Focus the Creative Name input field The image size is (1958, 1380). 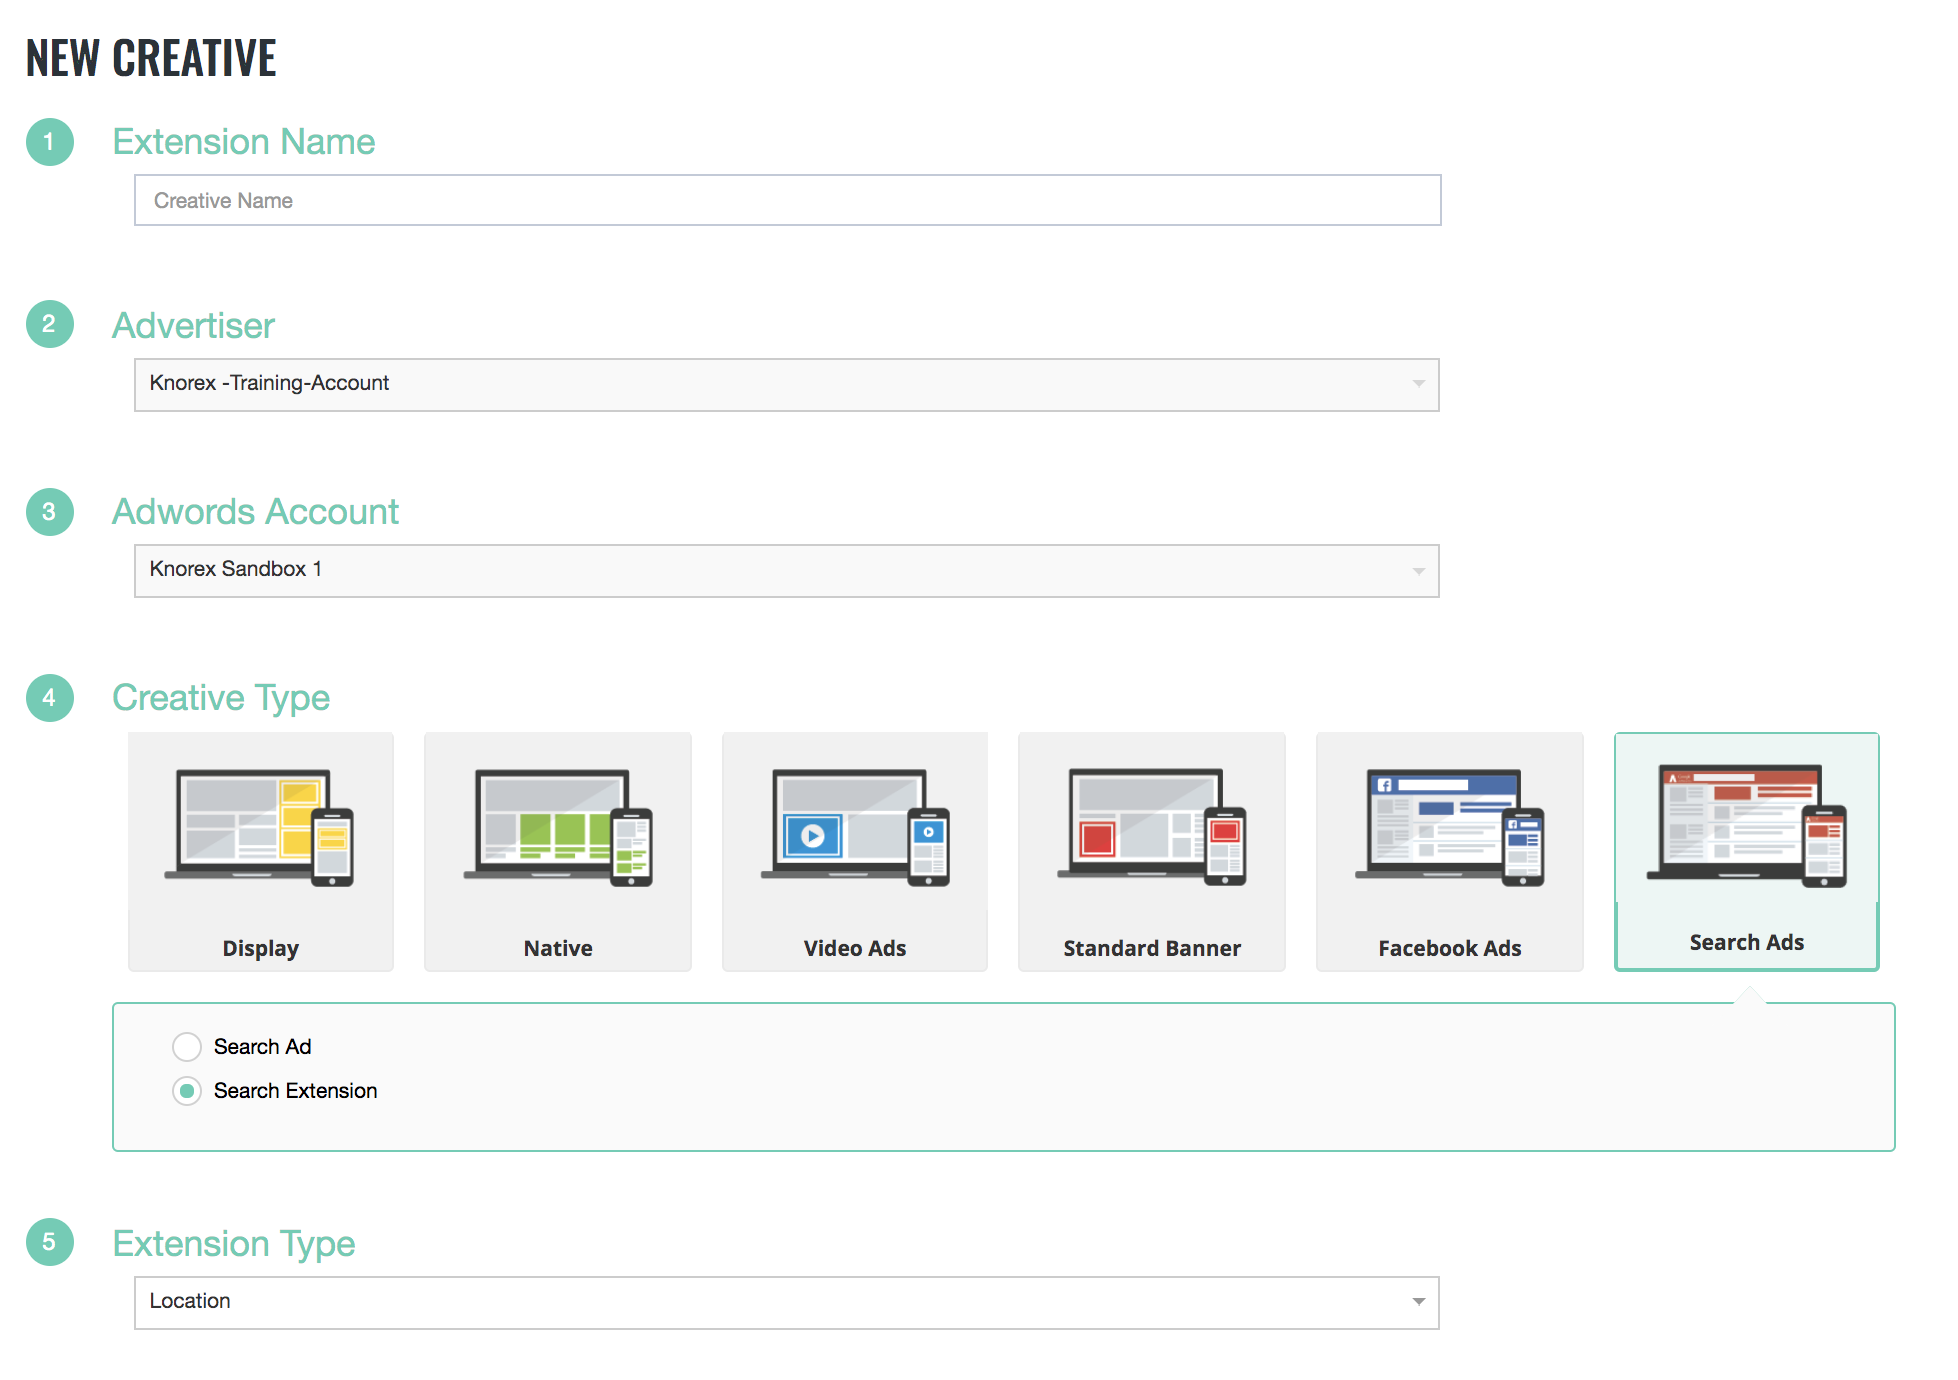click(786, 200)
